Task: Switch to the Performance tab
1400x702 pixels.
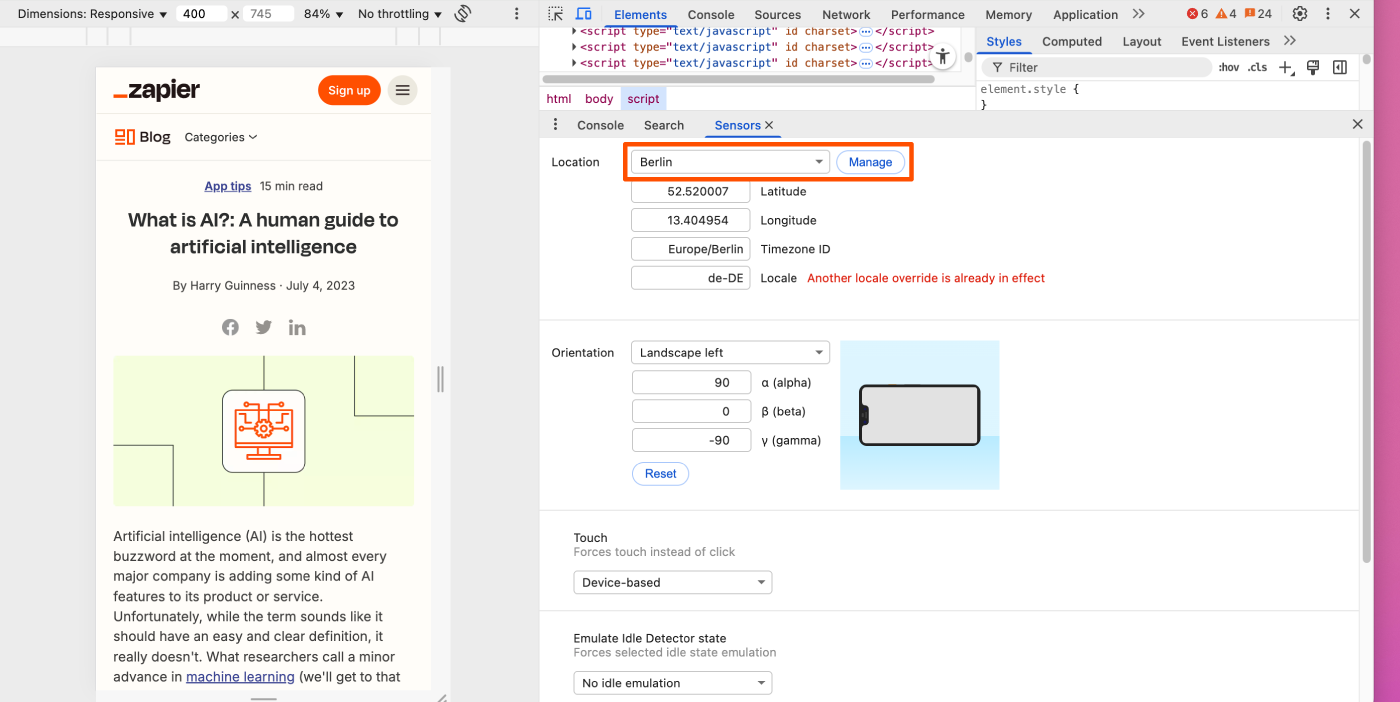Action: (x=928, y=14)
